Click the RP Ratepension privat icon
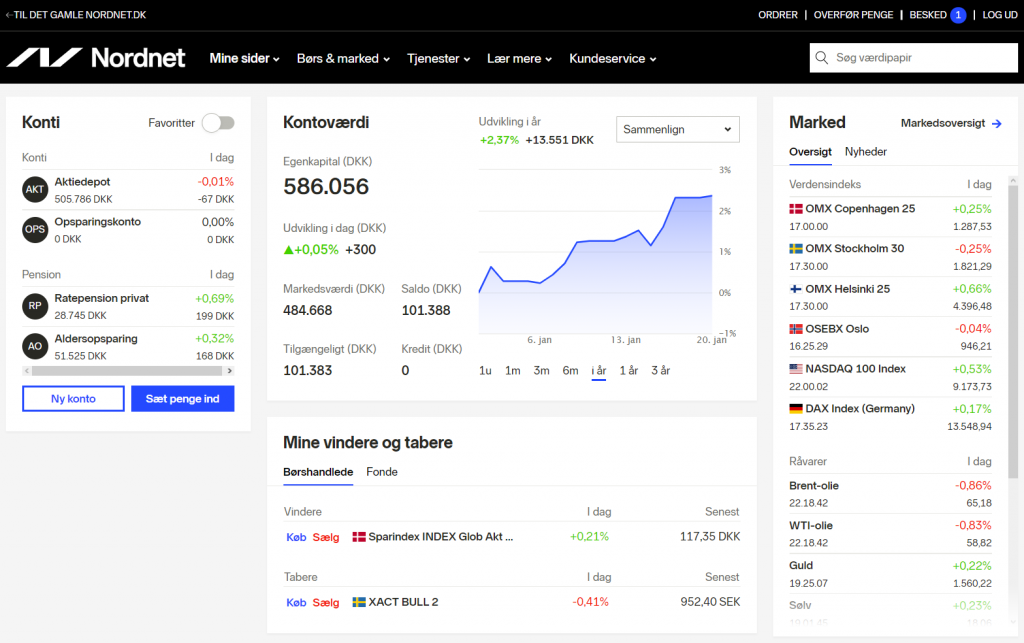This screenshot has height=643, width=1024. click(35, 306)
